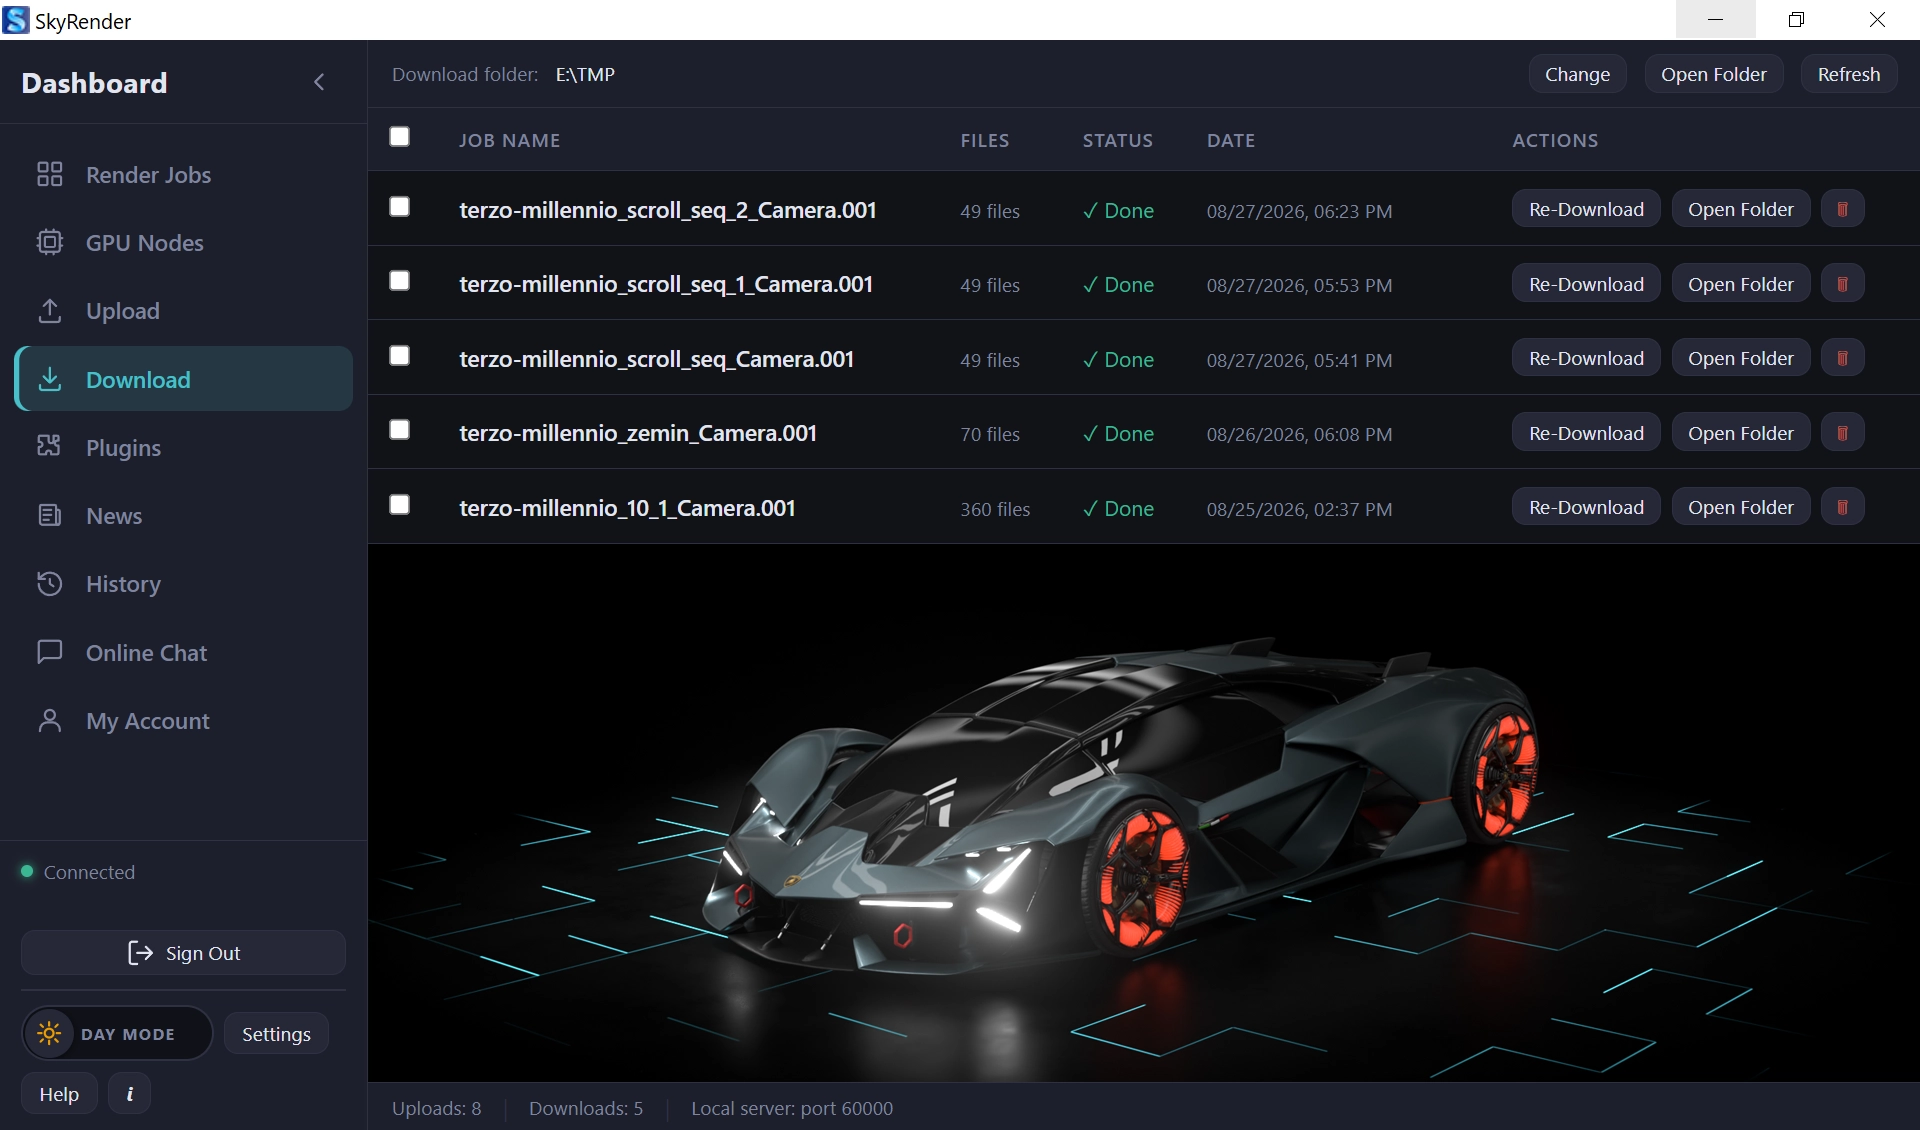Click the DATE column header

click(x=1231, y=140)
